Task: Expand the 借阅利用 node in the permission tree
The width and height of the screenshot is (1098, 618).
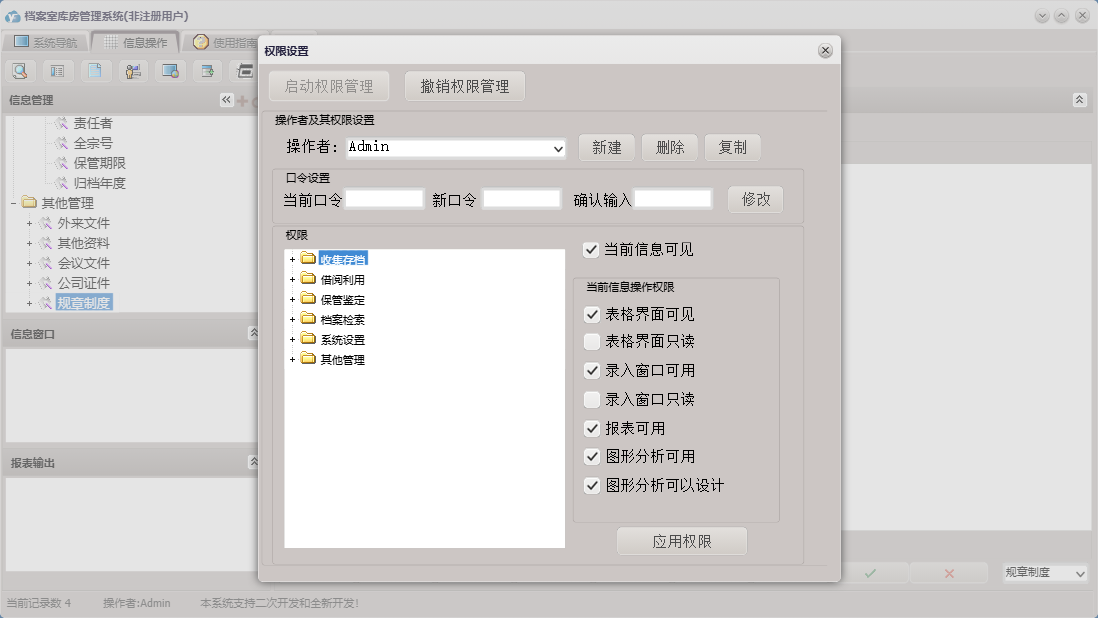Action: [293, 280]
